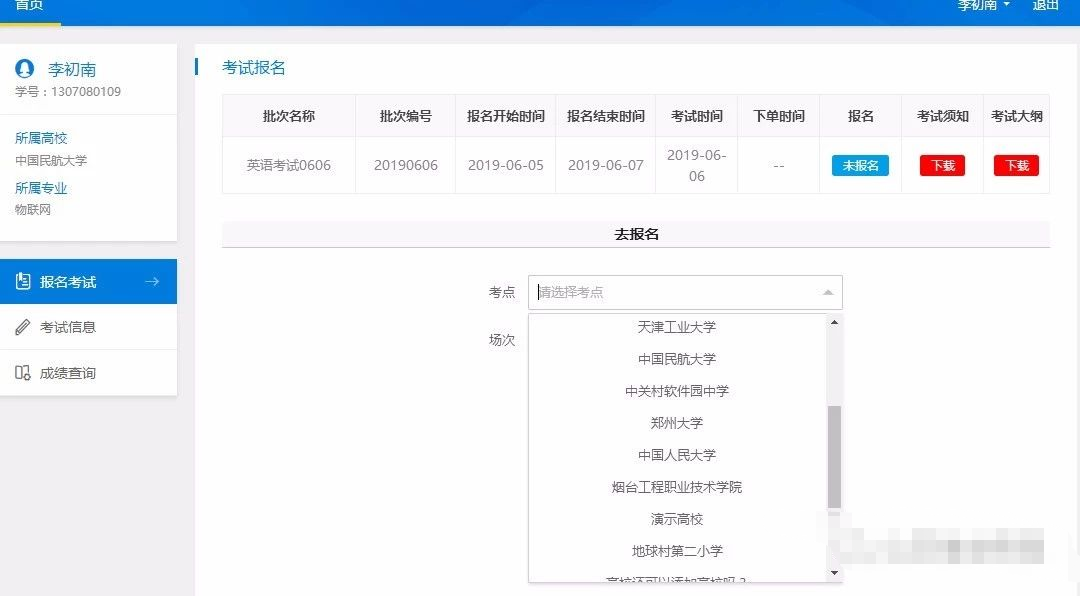This screenshot has width=1080, height=596.
Task: Open the 李初南 user menu in header
Action: 983,5
